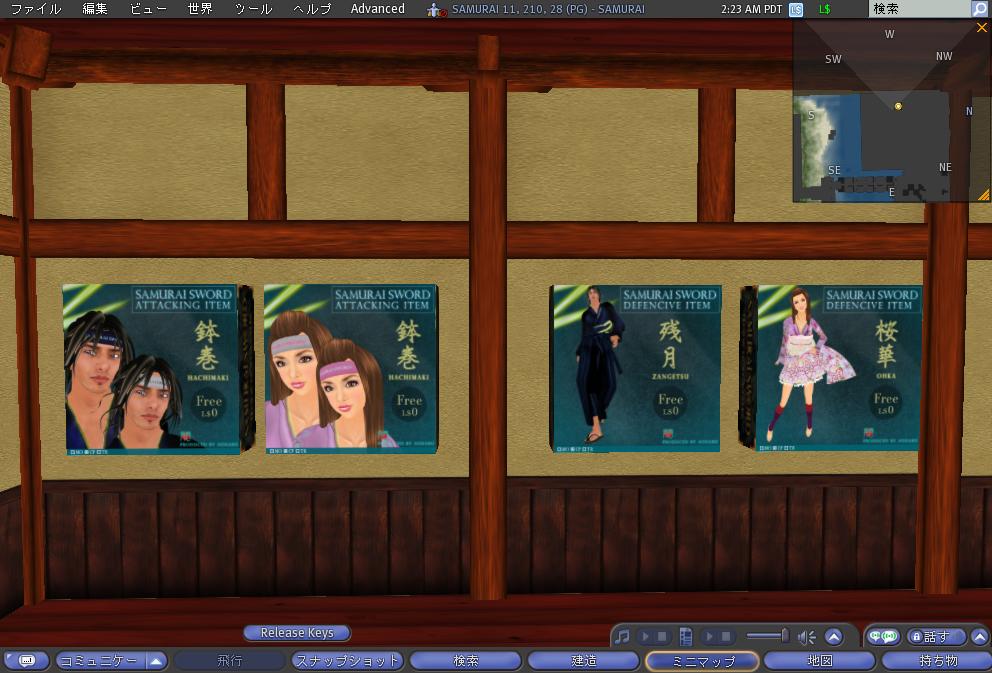Click the OHKA defensive item poster
This screenshot has height=673, width=992.
838,368
